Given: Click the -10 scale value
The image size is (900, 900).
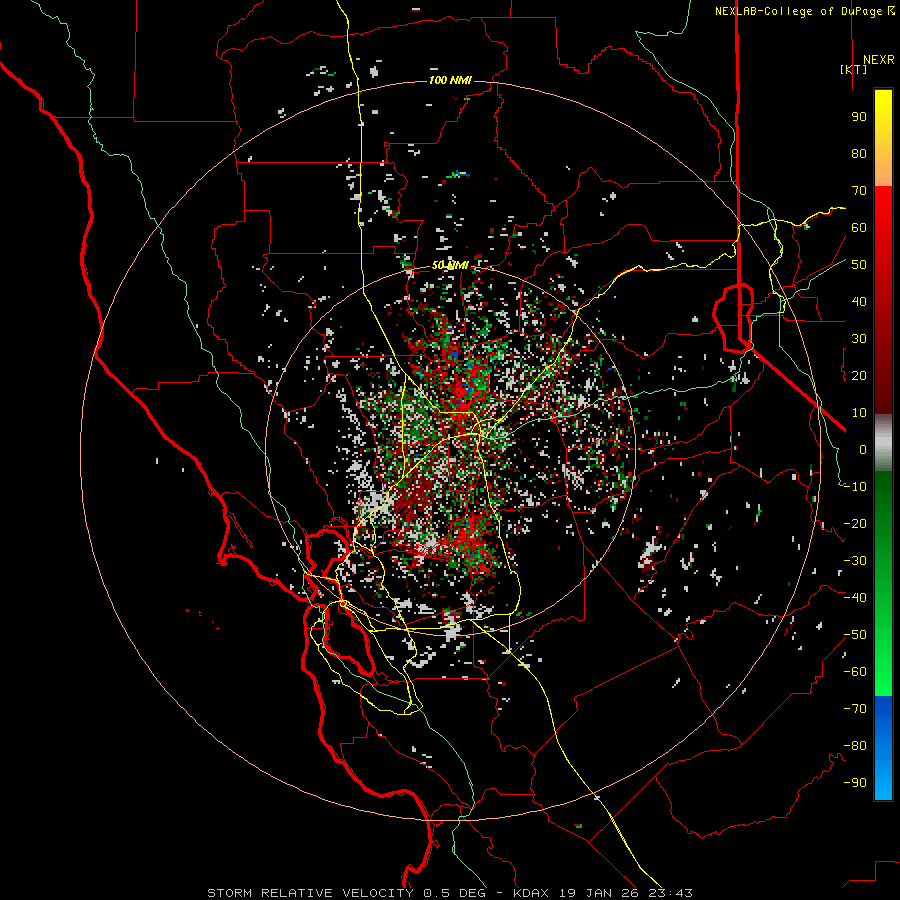Looking at the screenshot, I should pos(855,487).
